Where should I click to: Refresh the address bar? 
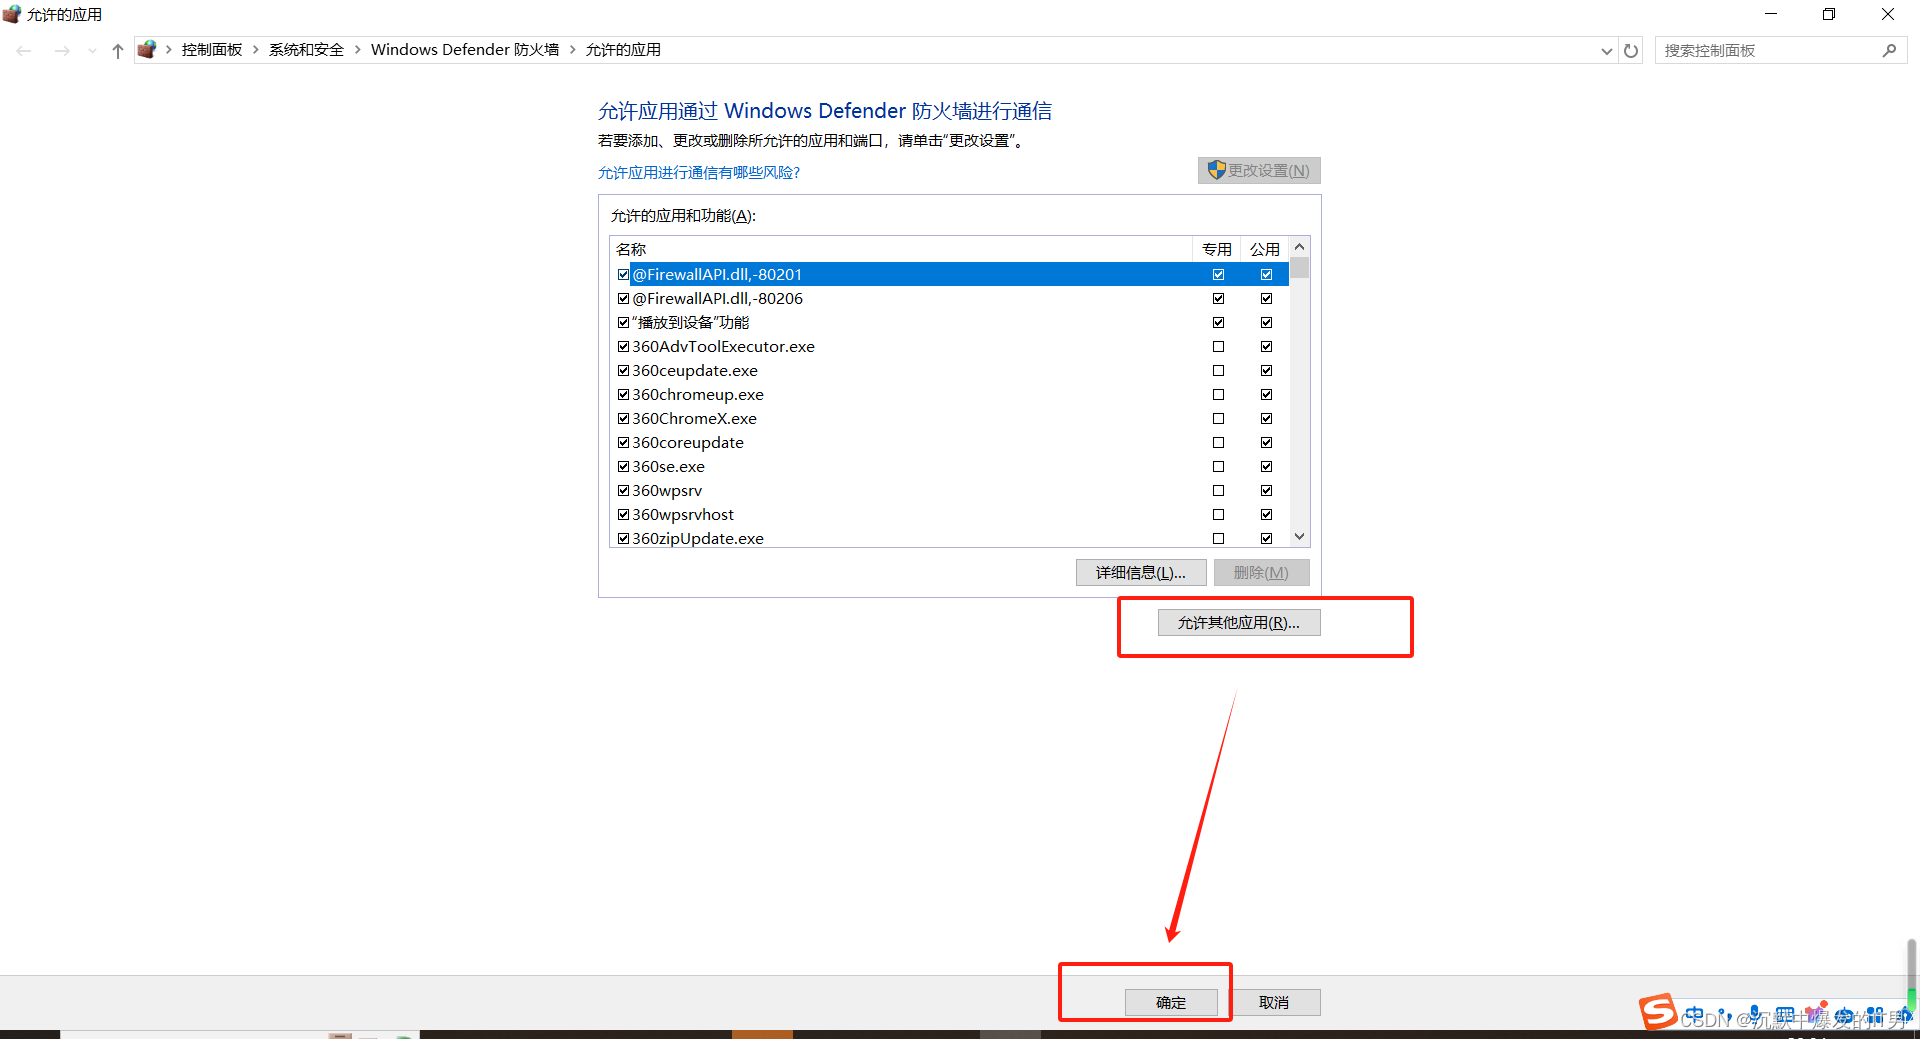pos(1631,50)
